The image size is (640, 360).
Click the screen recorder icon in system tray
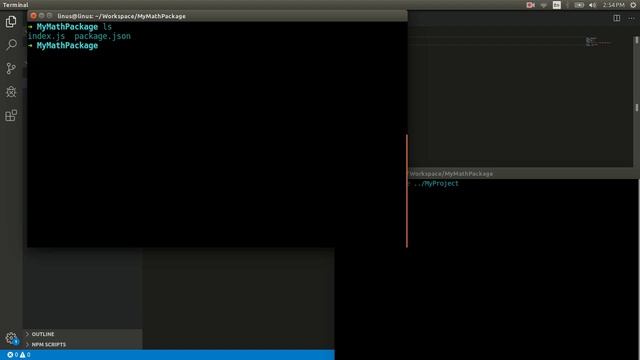pyautogui.click(x=531, y=5)
